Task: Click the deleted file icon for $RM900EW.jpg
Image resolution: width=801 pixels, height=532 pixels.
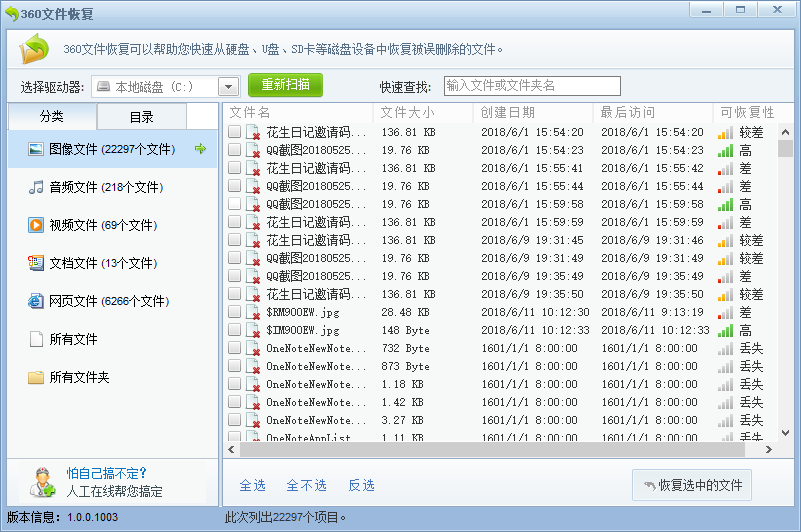Action: [x=253, y=312]
